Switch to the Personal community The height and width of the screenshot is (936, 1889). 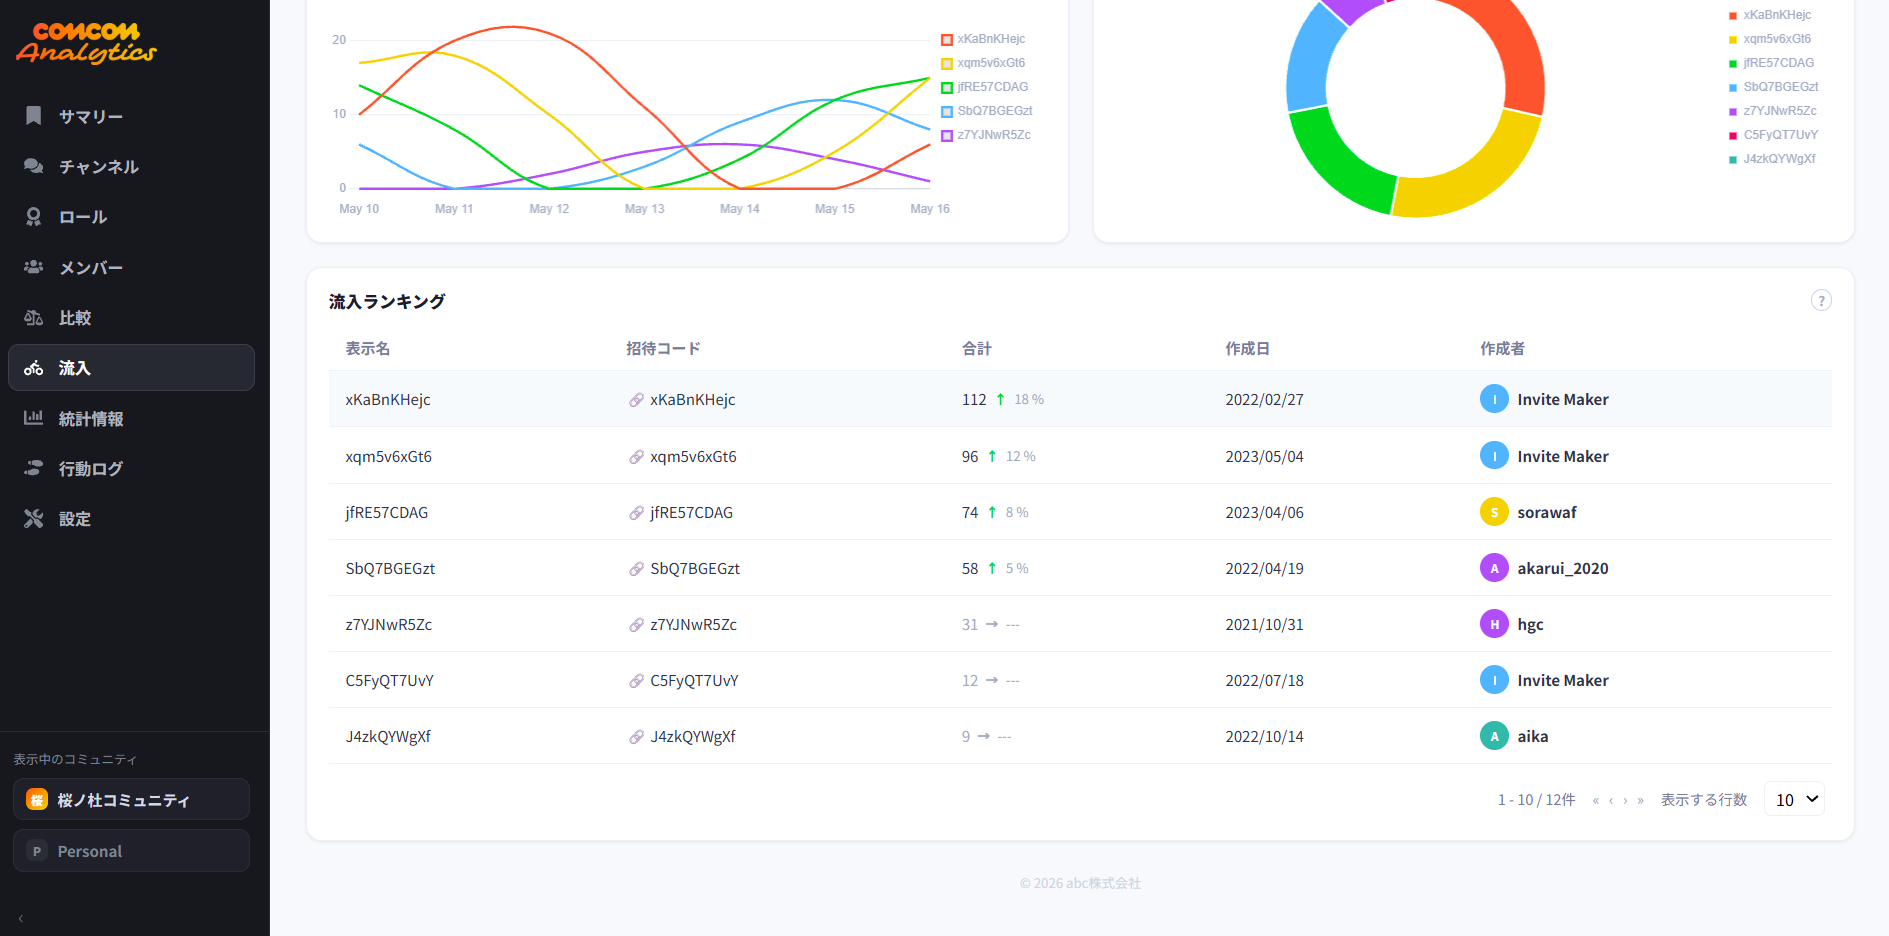[131, 851]
